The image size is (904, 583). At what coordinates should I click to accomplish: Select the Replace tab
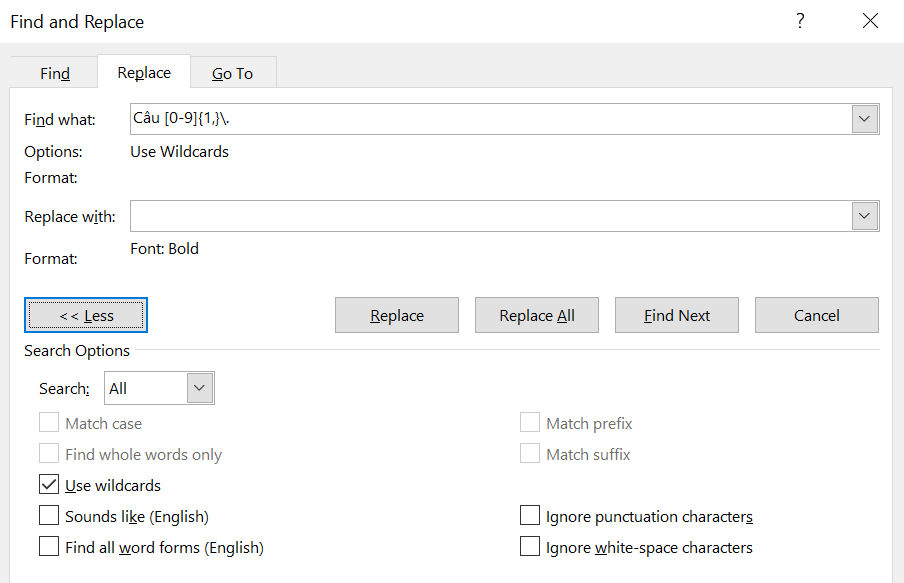(144, 72)
